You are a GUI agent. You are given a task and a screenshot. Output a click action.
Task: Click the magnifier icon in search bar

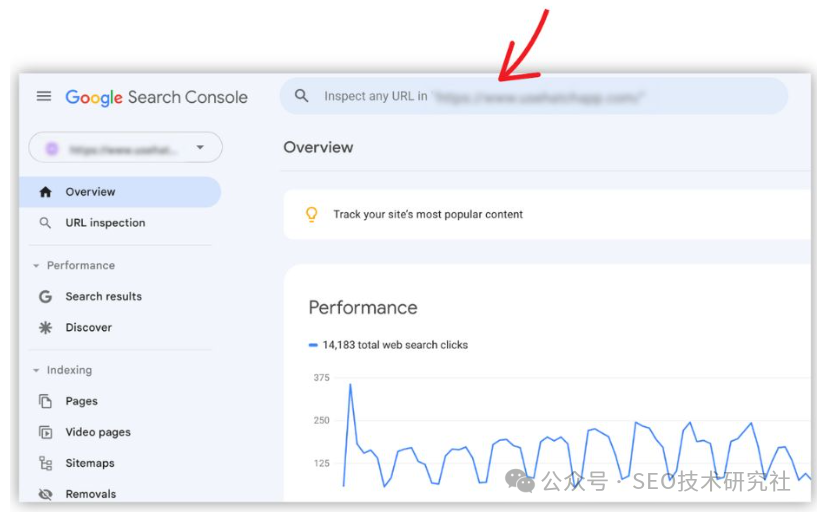click(301, 95)
